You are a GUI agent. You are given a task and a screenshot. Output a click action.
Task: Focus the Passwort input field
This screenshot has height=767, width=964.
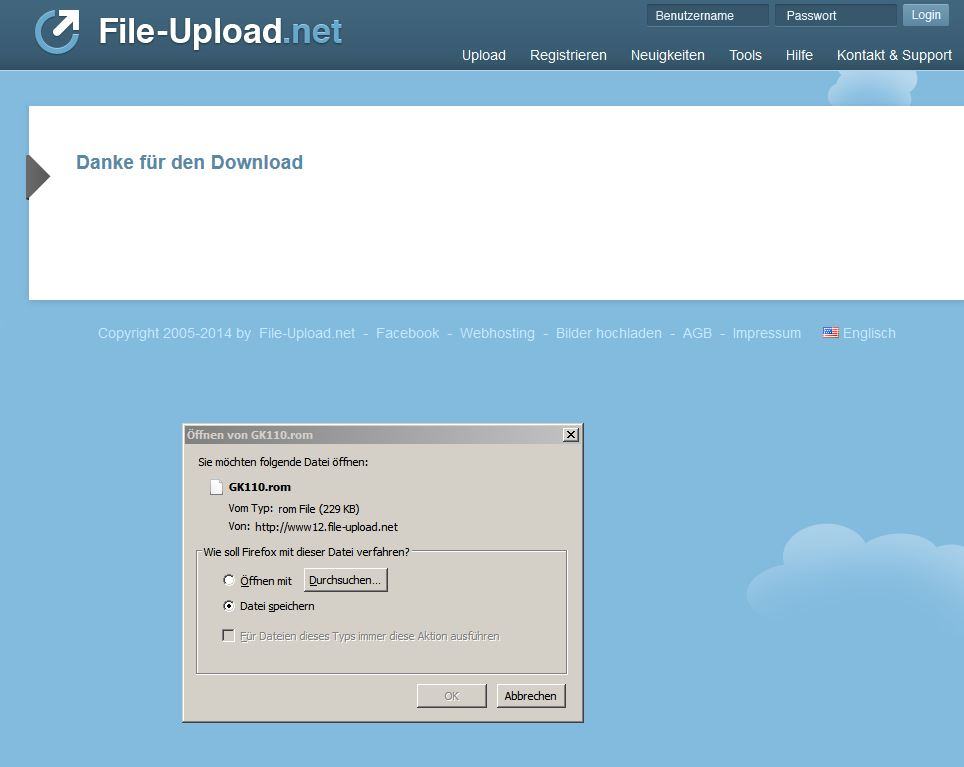pos(836,15)
